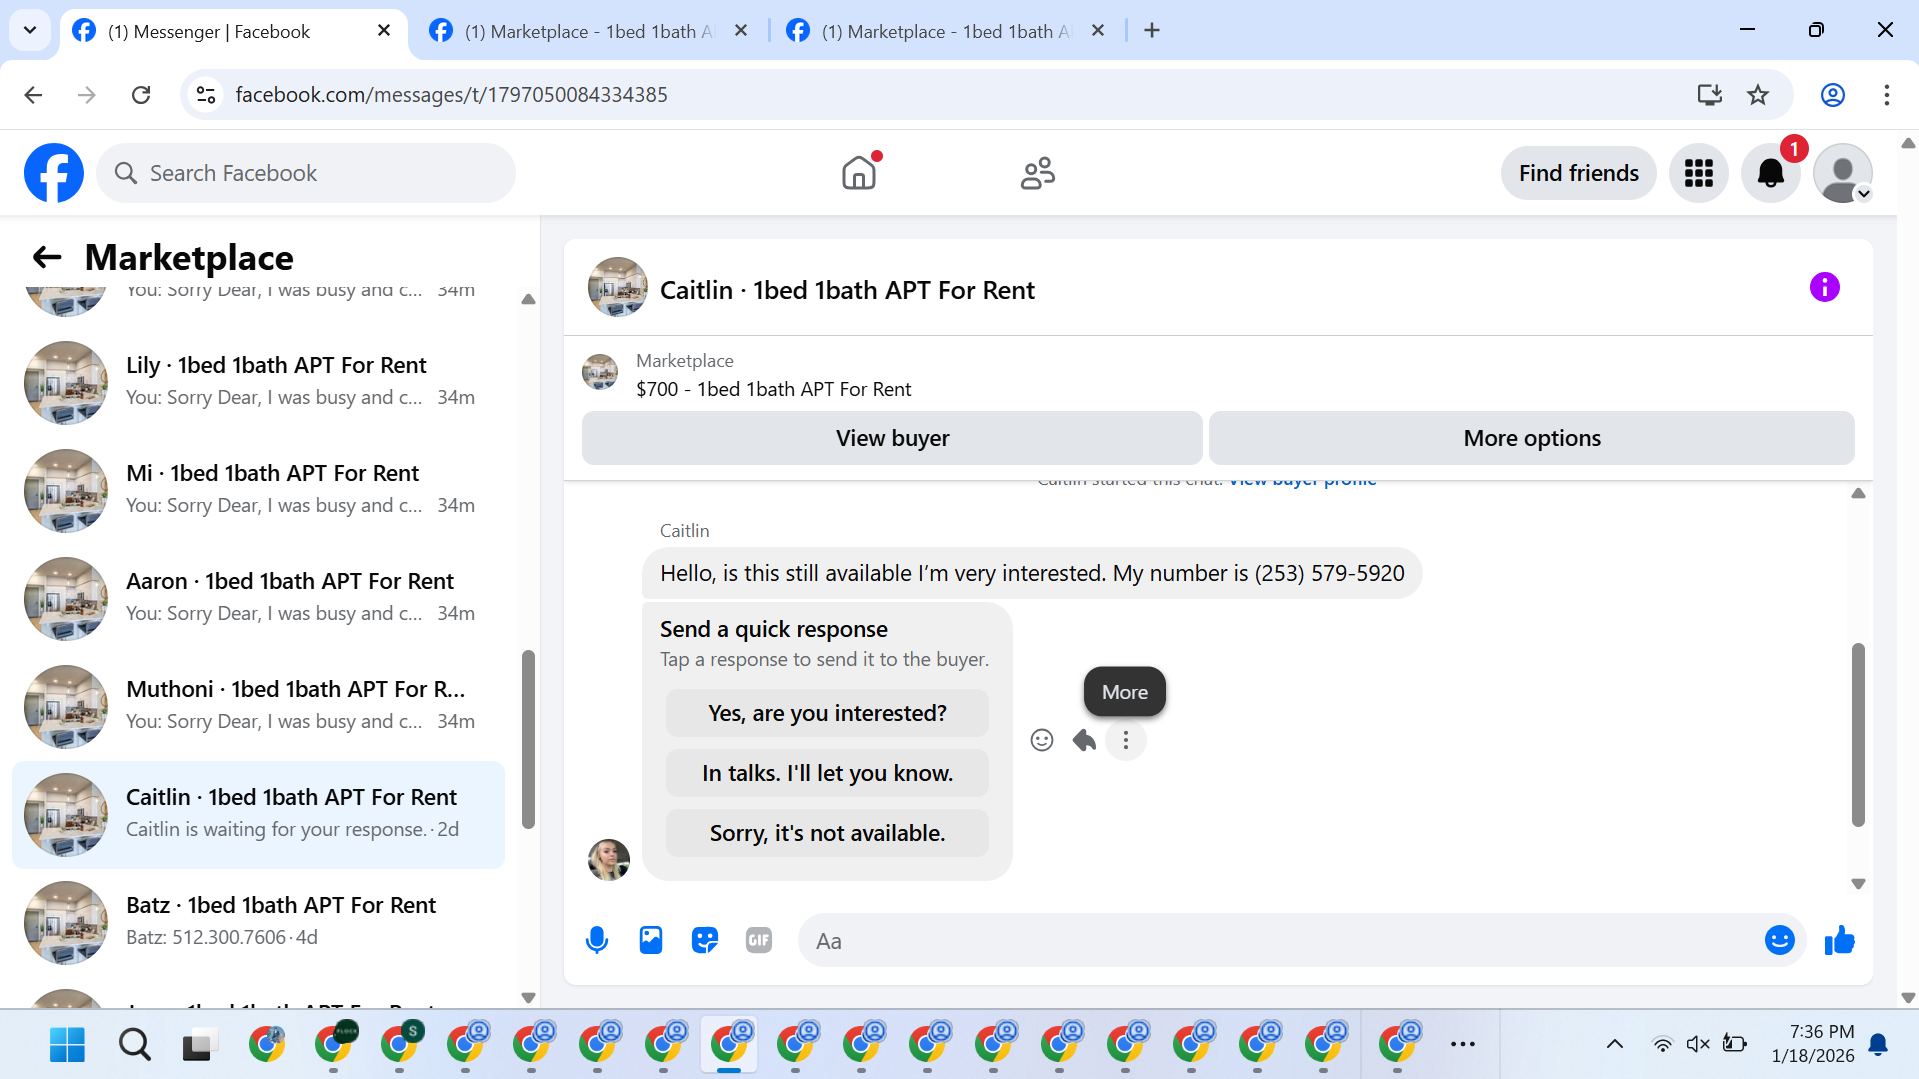The height and width of the screenshot is (1079, 1919).
Task: Install app icon in address bar
Action: tap(1710, 95)
